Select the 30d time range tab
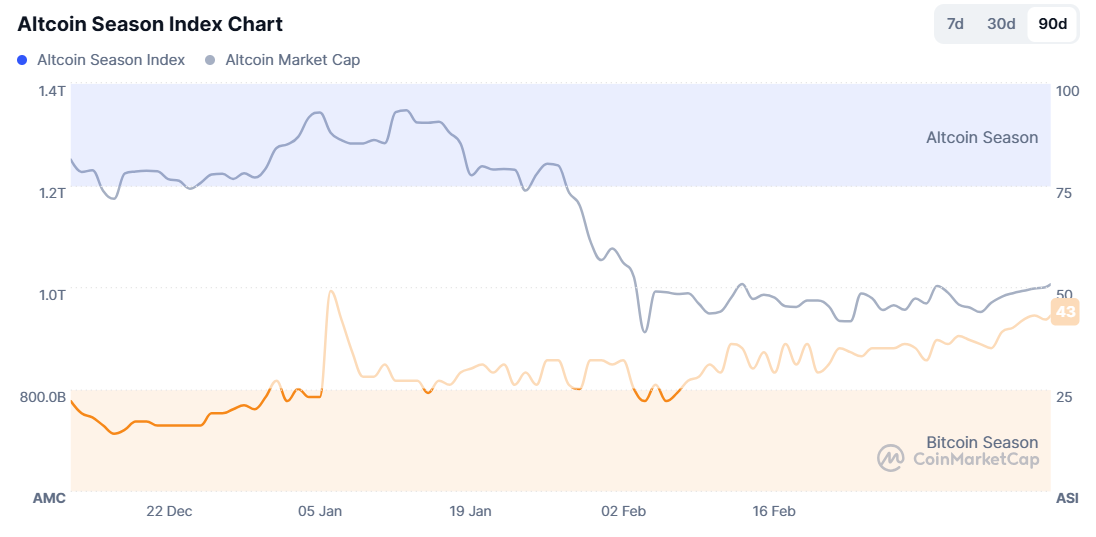Screen dimensions: 1096x537 click(x=1001, y=24)
